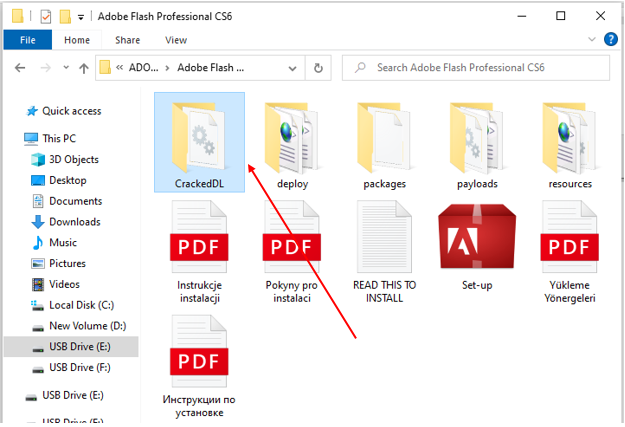
Task: Click the Search Adobe Flash Professional CS6 box
Action: tap(476, 68)
